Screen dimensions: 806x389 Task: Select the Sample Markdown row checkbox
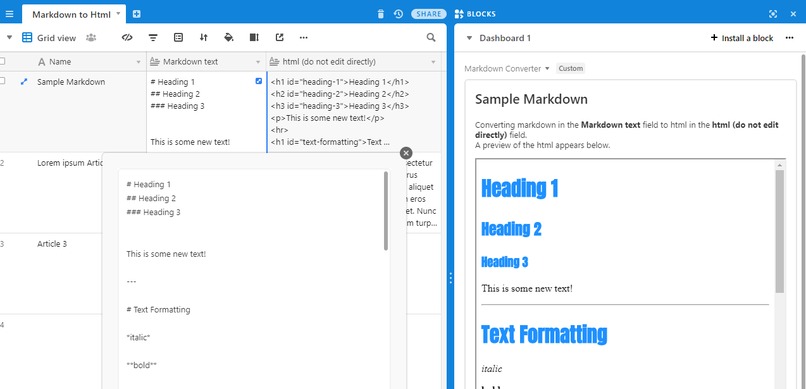(x=2, y=81)
